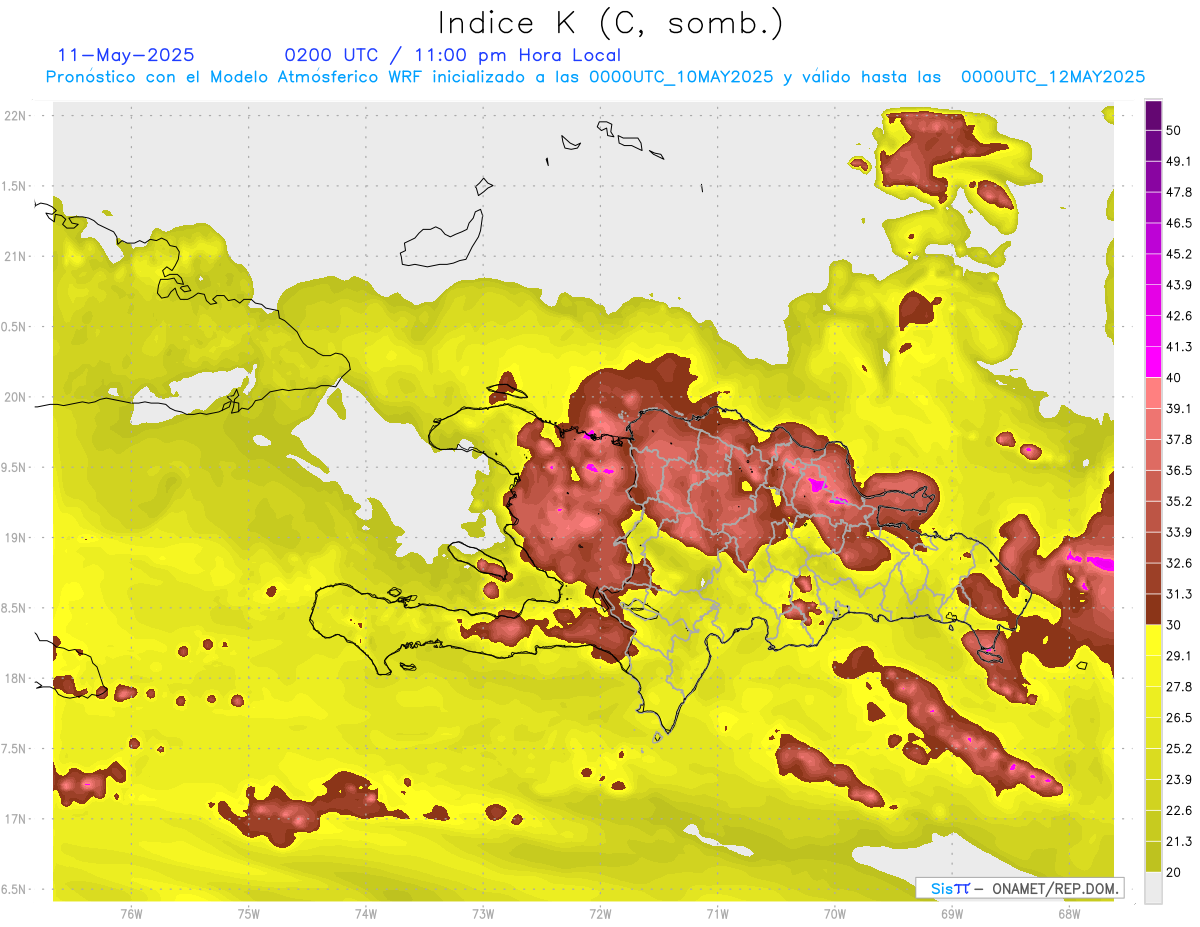Click the "25.2" value on the color scale
Viewport: 1200px width, 927px height.
1179,748
